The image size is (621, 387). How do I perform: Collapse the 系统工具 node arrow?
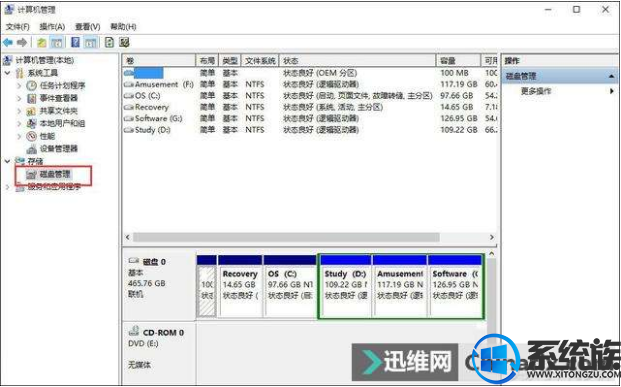(x=8, y=73)
